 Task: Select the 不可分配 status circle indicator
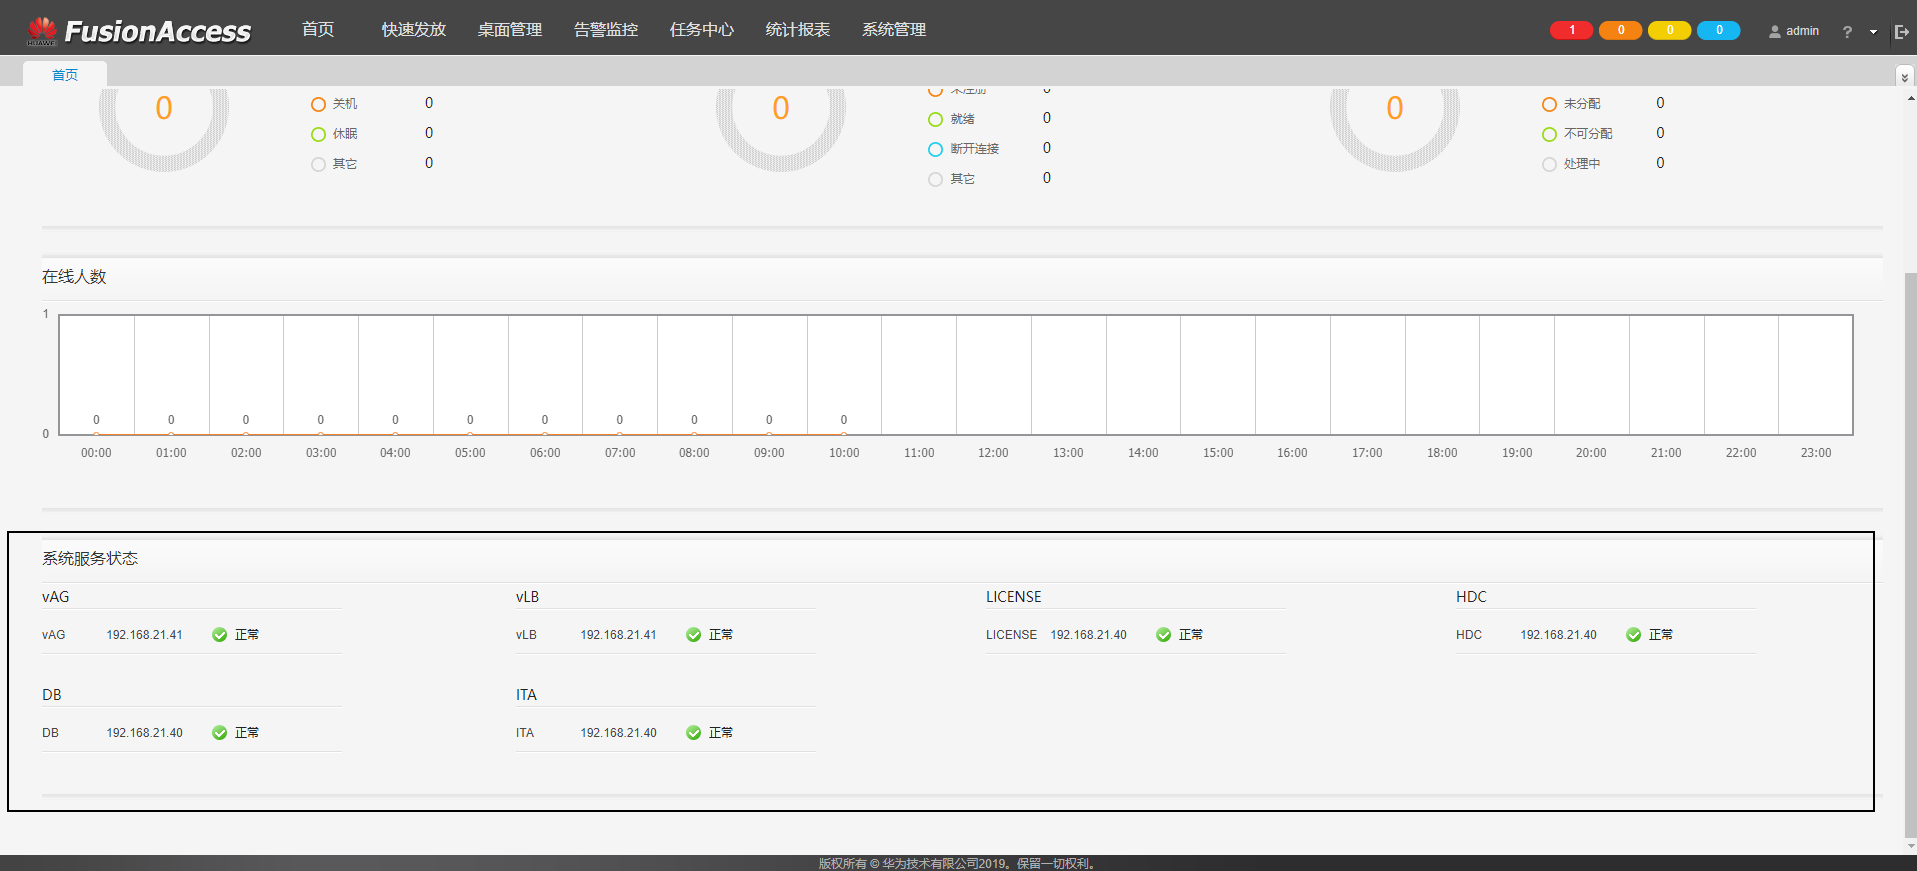pos(1549,134)
